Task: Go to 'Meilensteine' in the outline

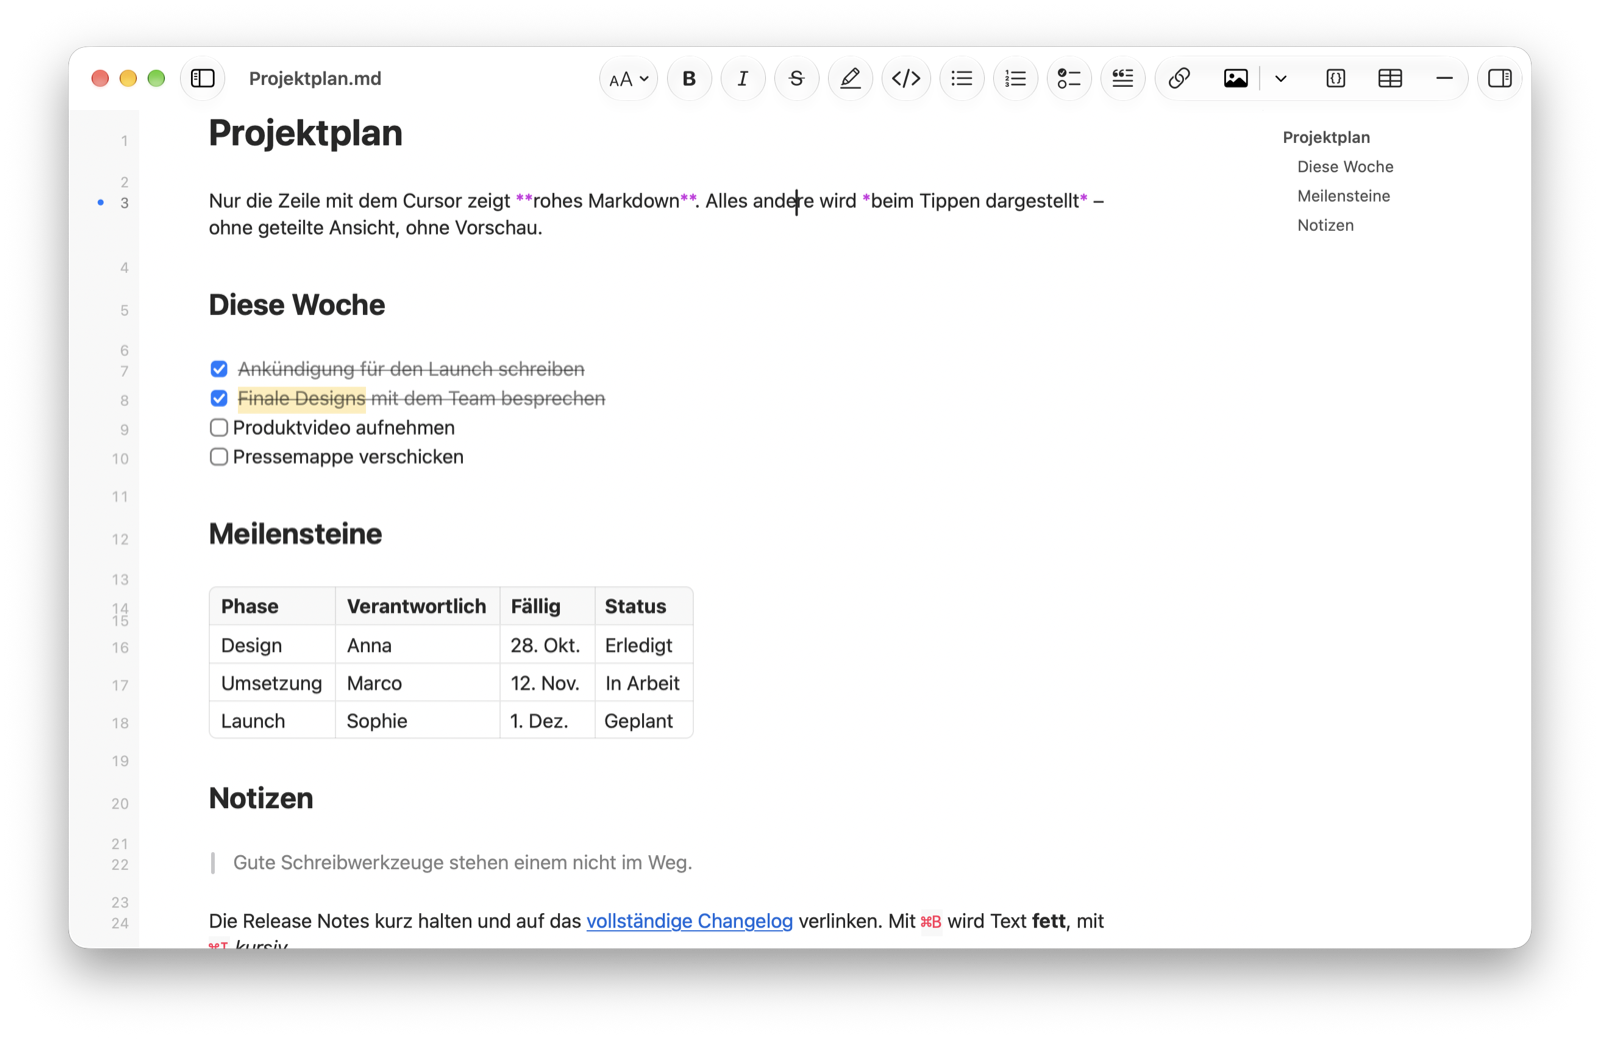Action: click(1344, 195)
